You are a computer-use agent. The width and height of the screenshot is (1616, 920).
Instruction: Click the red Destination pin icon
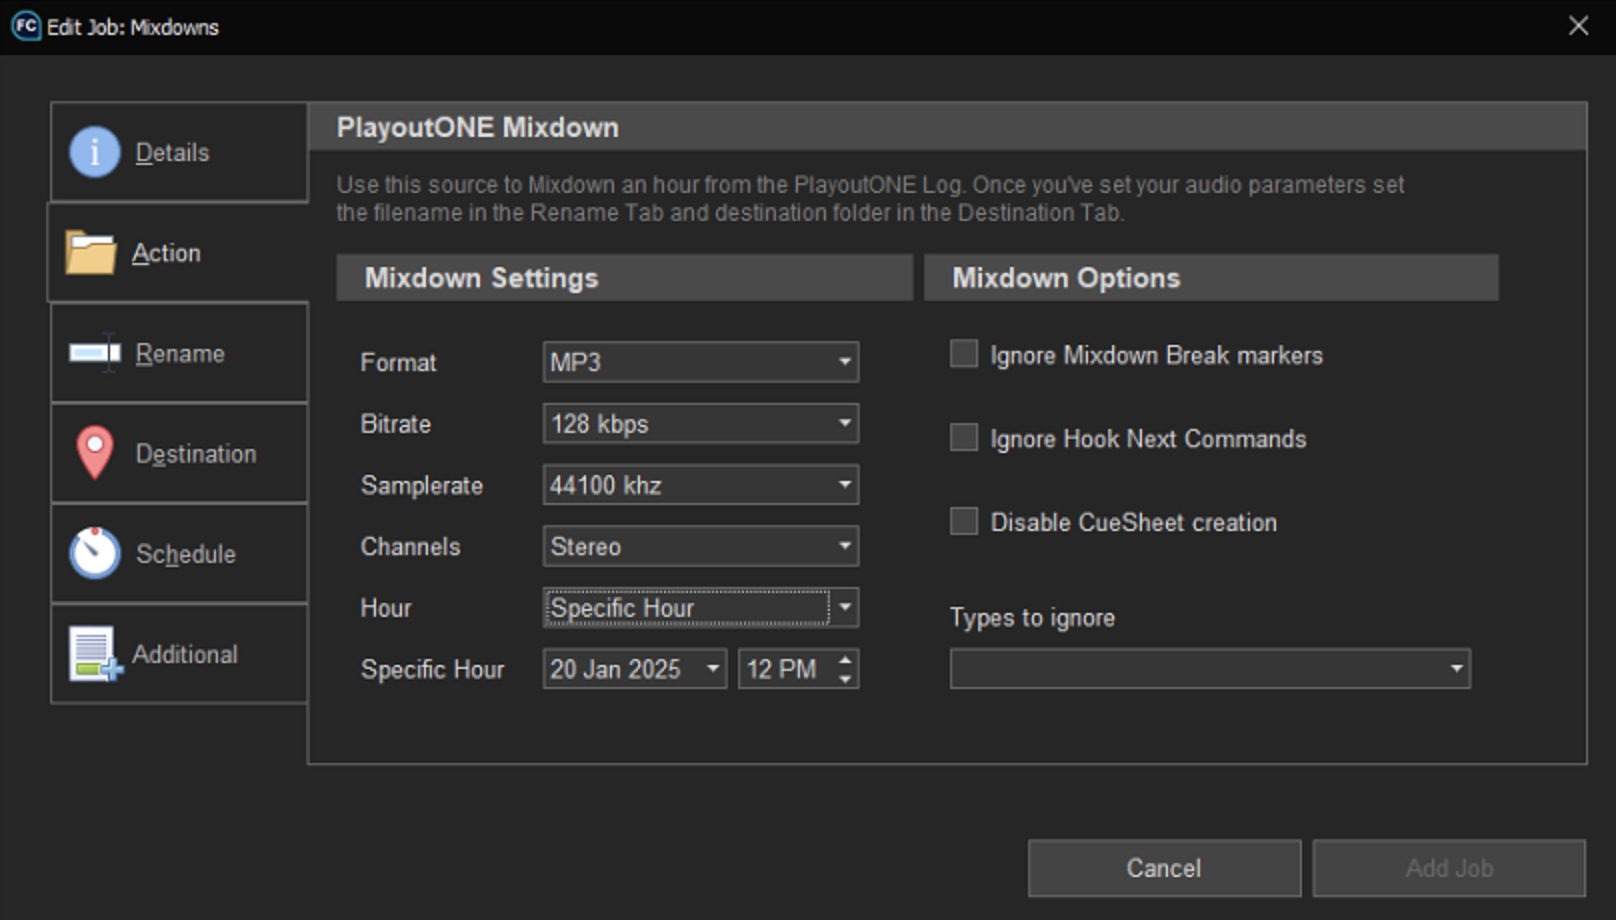click(x=95, y=453)
